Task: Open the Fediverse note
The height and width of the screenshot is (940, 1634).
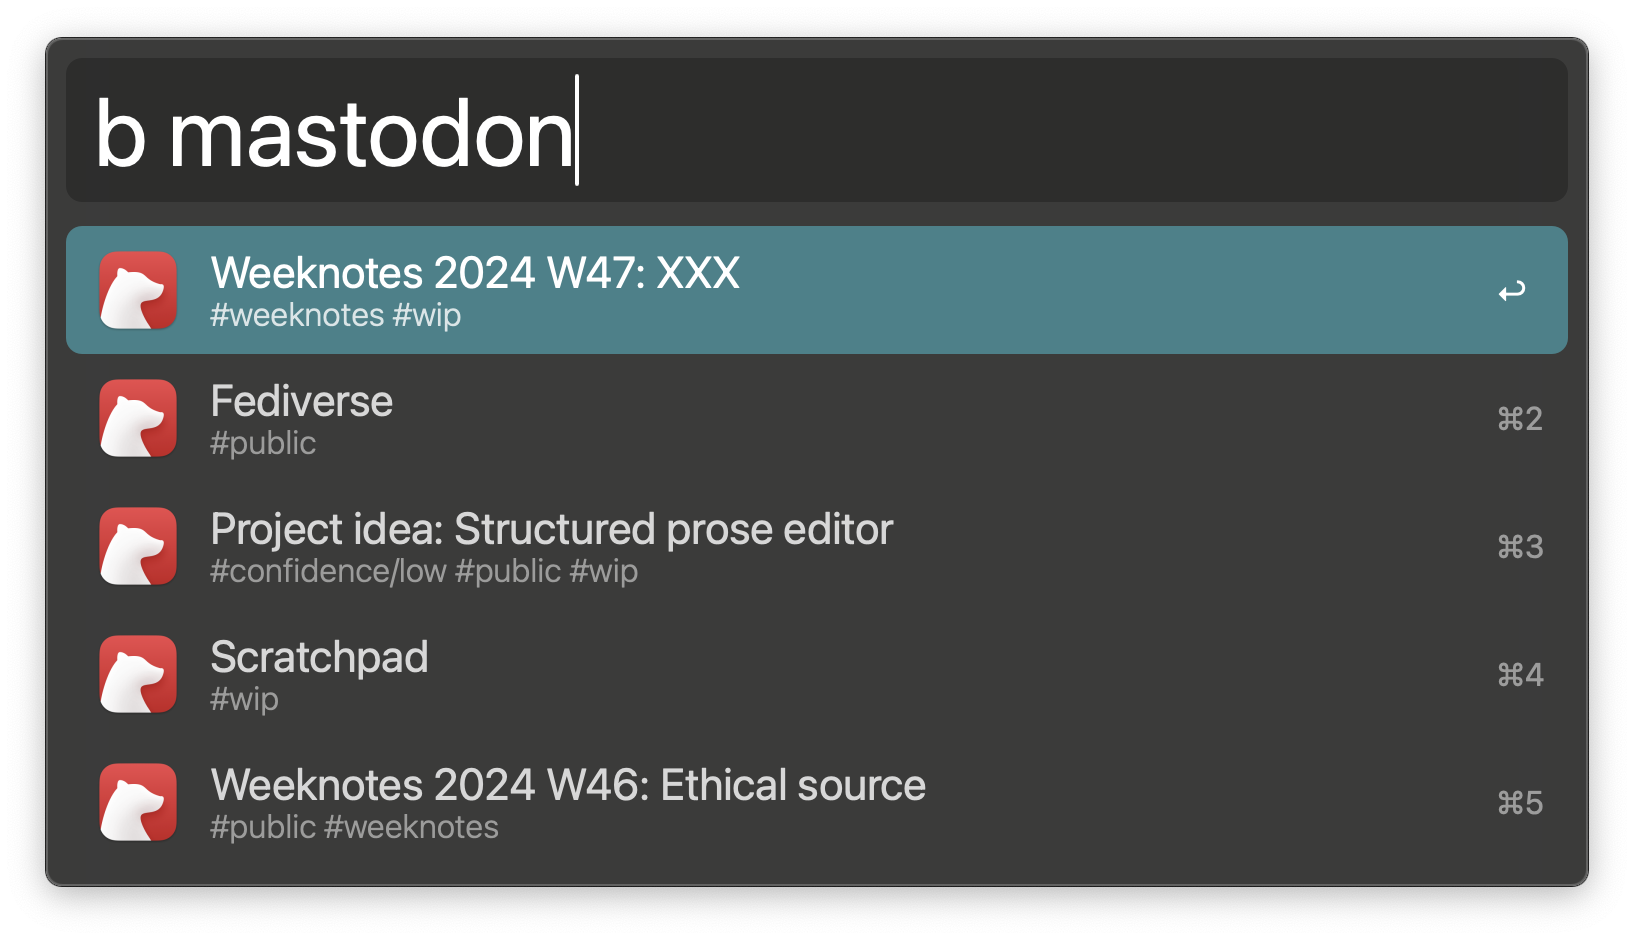Action: (x=301, y=402)
